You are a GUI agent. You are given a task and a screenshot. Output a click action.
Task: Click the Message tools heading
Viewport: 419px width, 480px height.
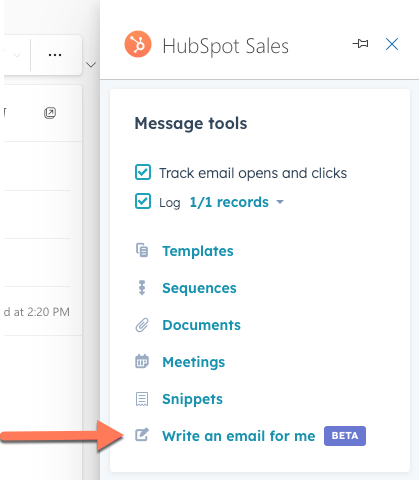191,123
